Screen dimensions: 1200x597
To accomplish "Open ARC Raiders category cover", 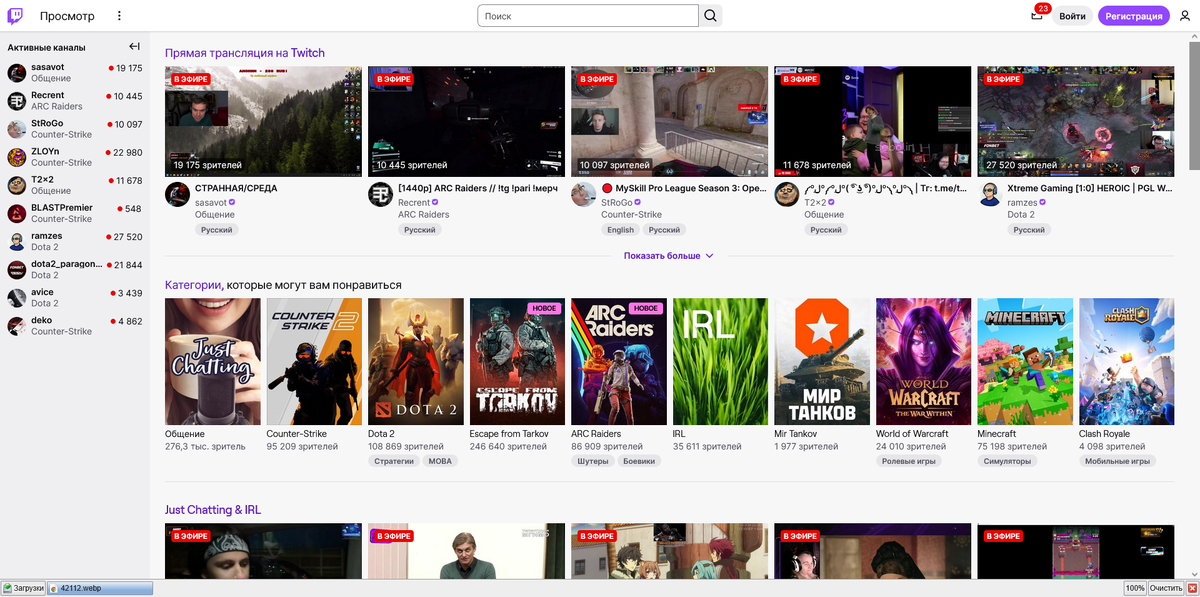I will [619, 362].
